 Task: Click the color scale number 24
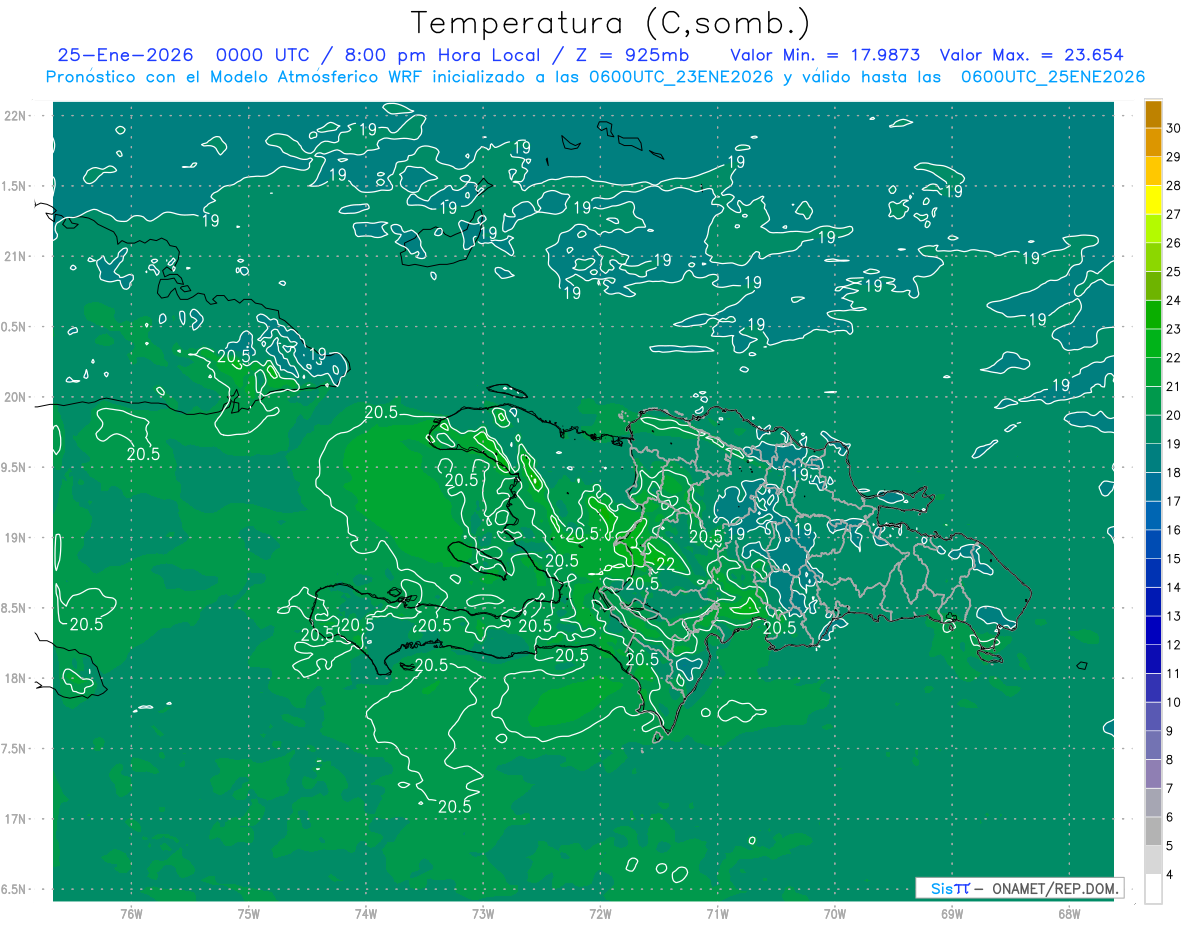(x=1174, y=300)
